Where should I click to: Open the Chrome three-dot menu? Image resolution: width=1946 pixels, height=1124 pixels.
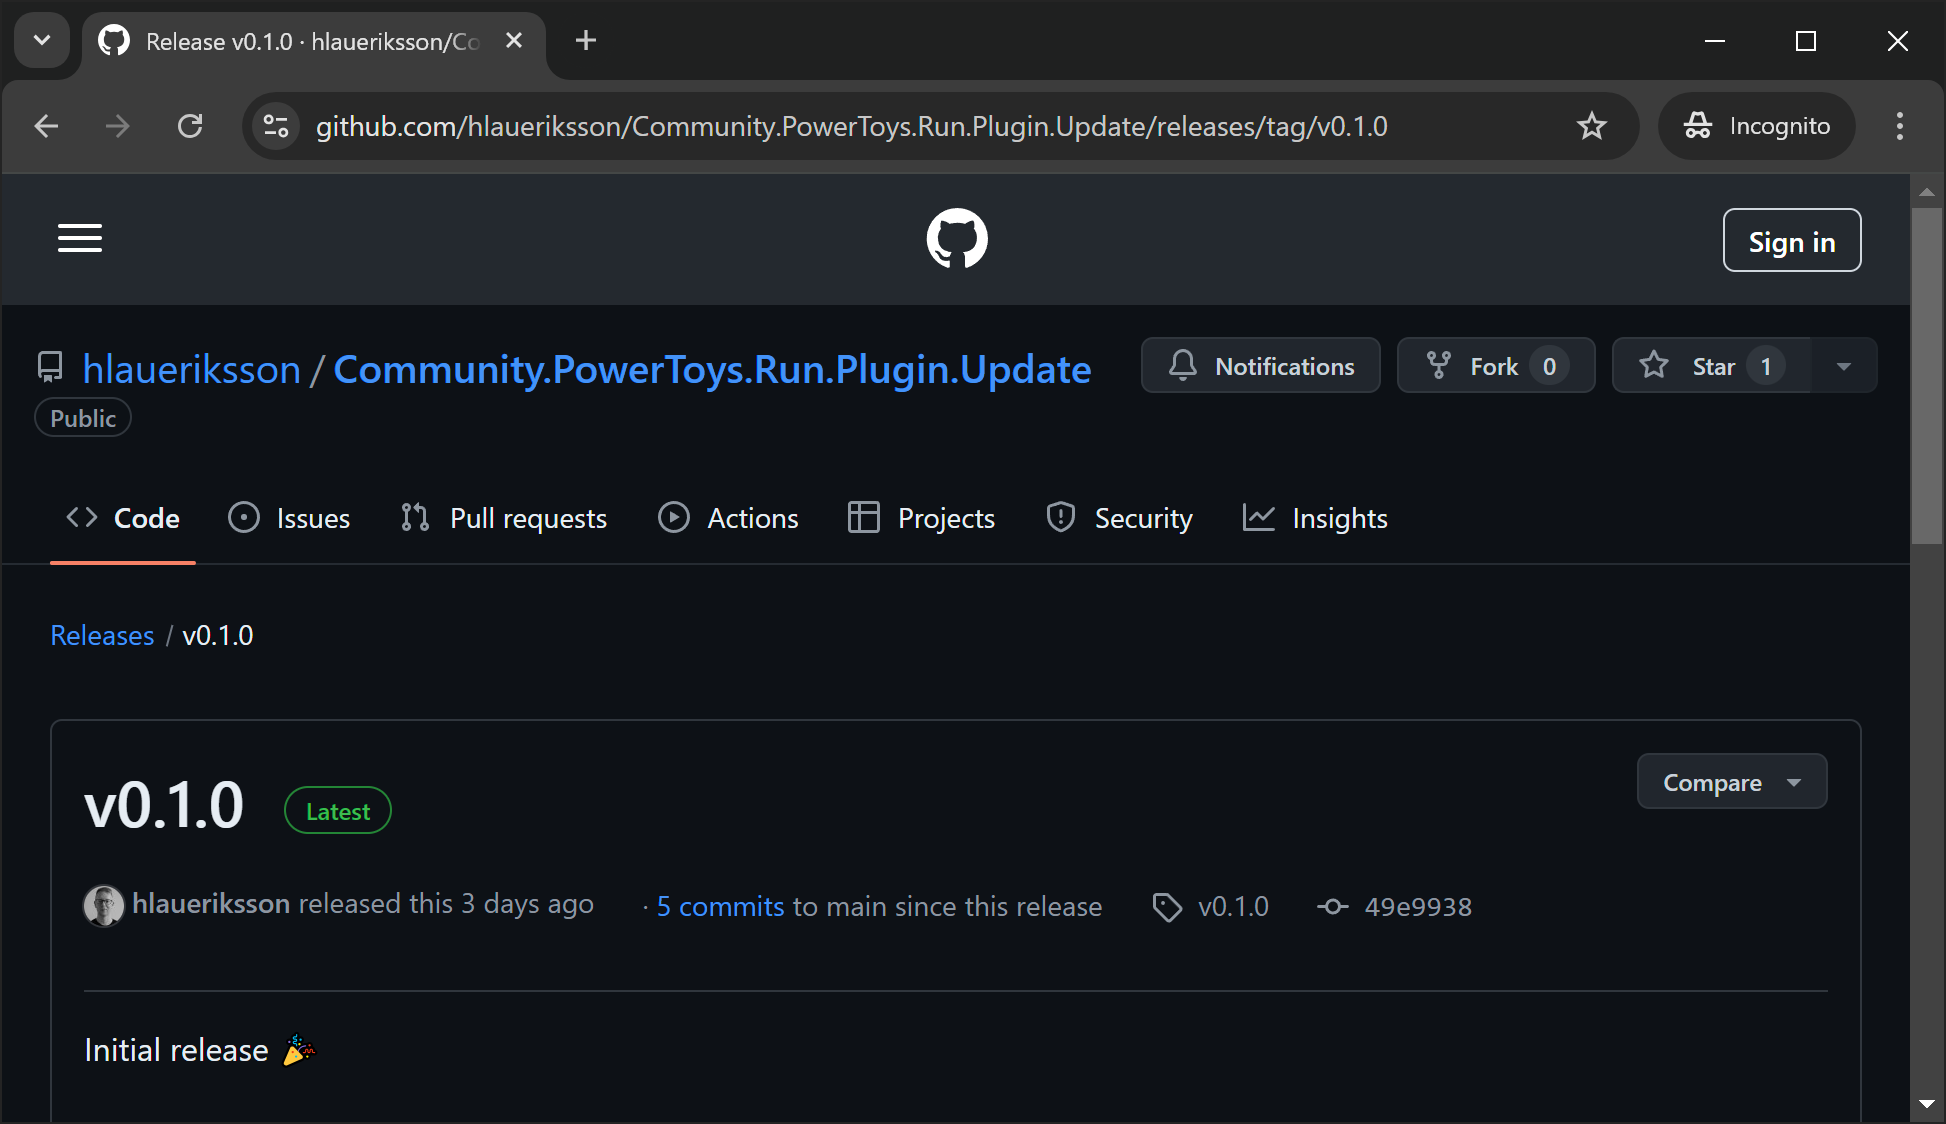tap(1899, 127)
